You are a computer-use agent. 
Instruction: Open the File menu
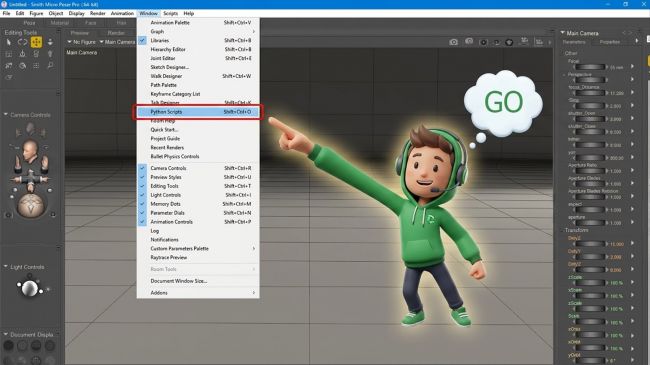pyautogui.click(x=6, y=13)
